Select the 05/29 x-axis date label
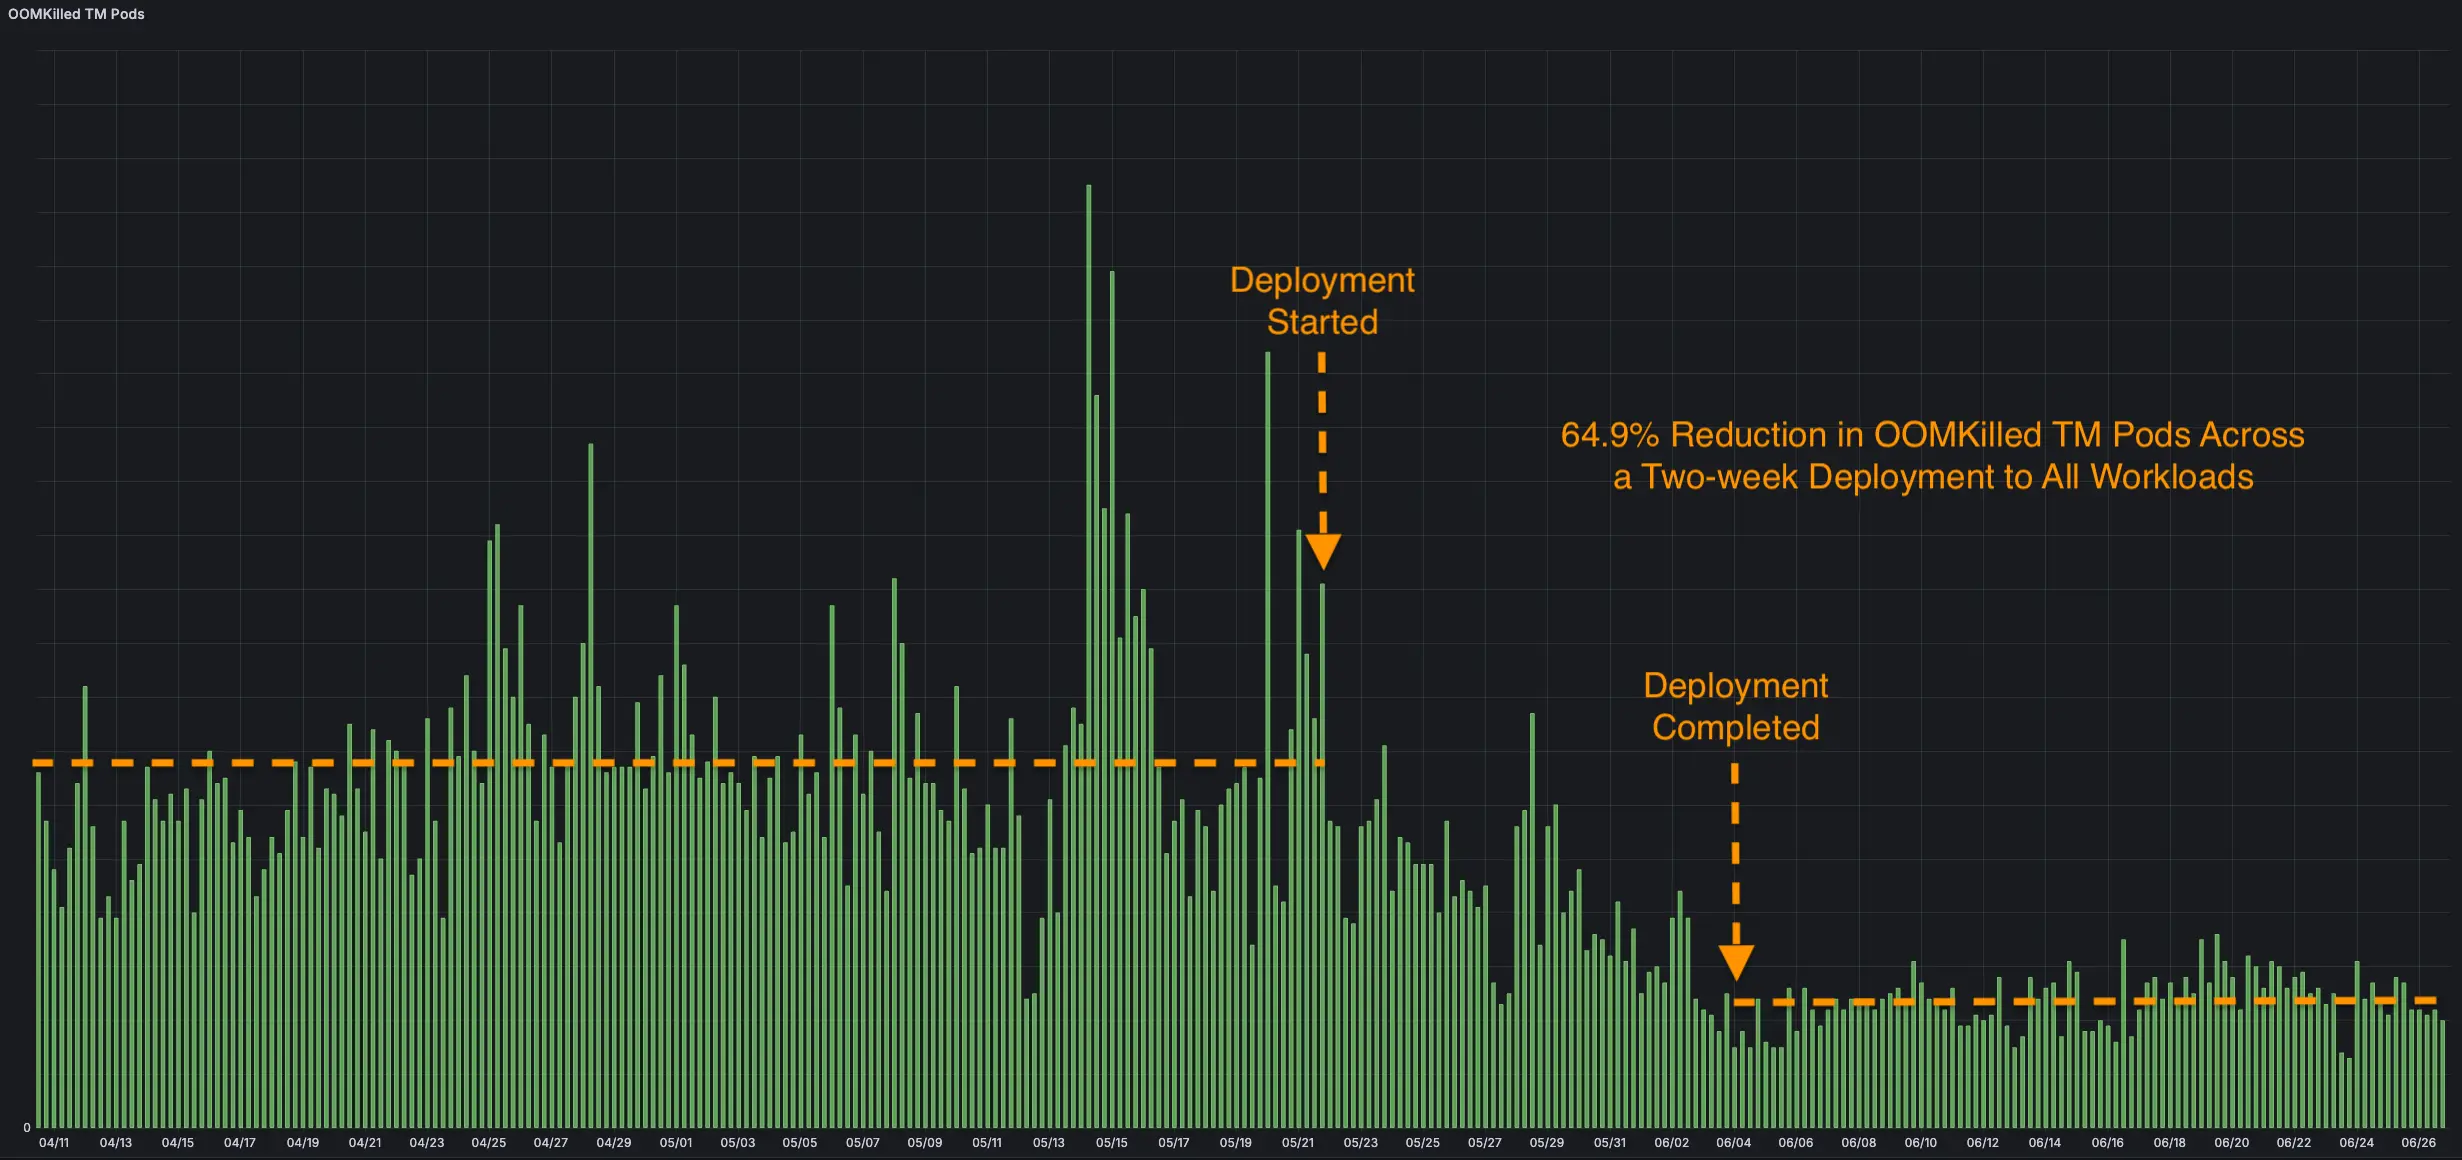The image size is (2462, 1160). (1547, 1142)
